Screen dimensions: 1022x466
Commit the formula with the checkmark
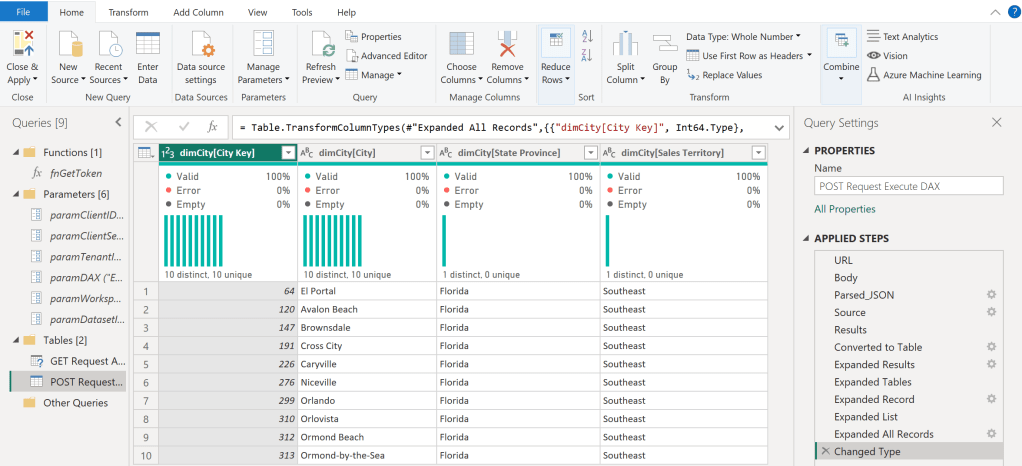(x=183, y=127)
